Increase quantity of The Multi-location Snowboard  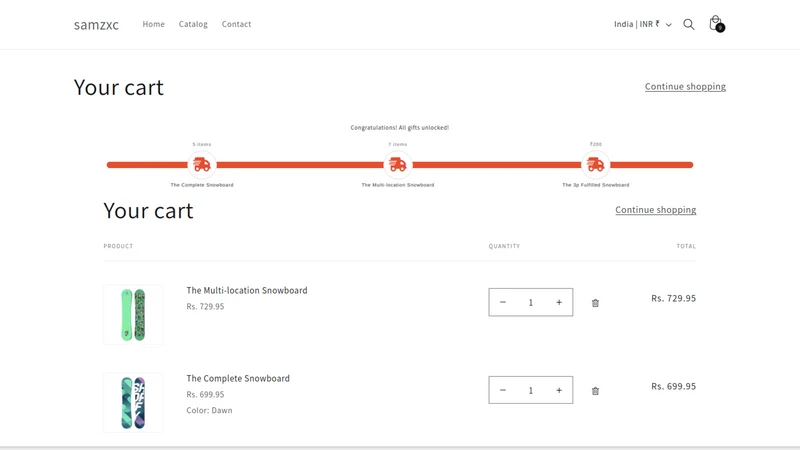(x=559, y=302)
